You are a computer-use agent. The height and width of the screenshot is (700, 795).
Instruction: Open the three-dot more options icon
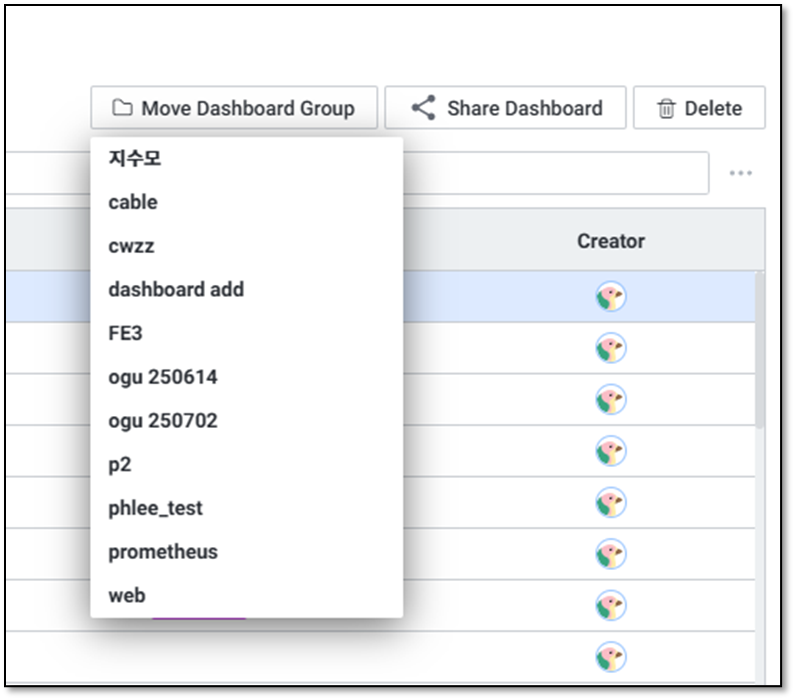point(740,173)
